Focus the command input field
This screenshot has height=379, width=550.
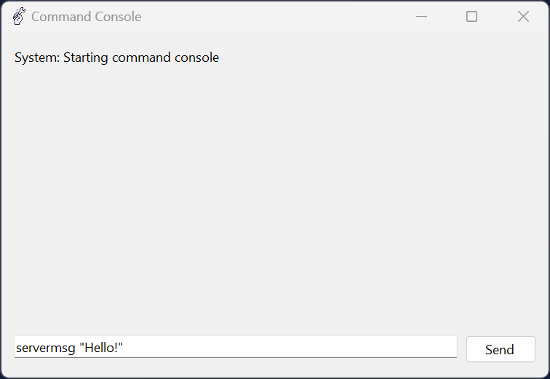pyautogui.click(x=235, y=347)
